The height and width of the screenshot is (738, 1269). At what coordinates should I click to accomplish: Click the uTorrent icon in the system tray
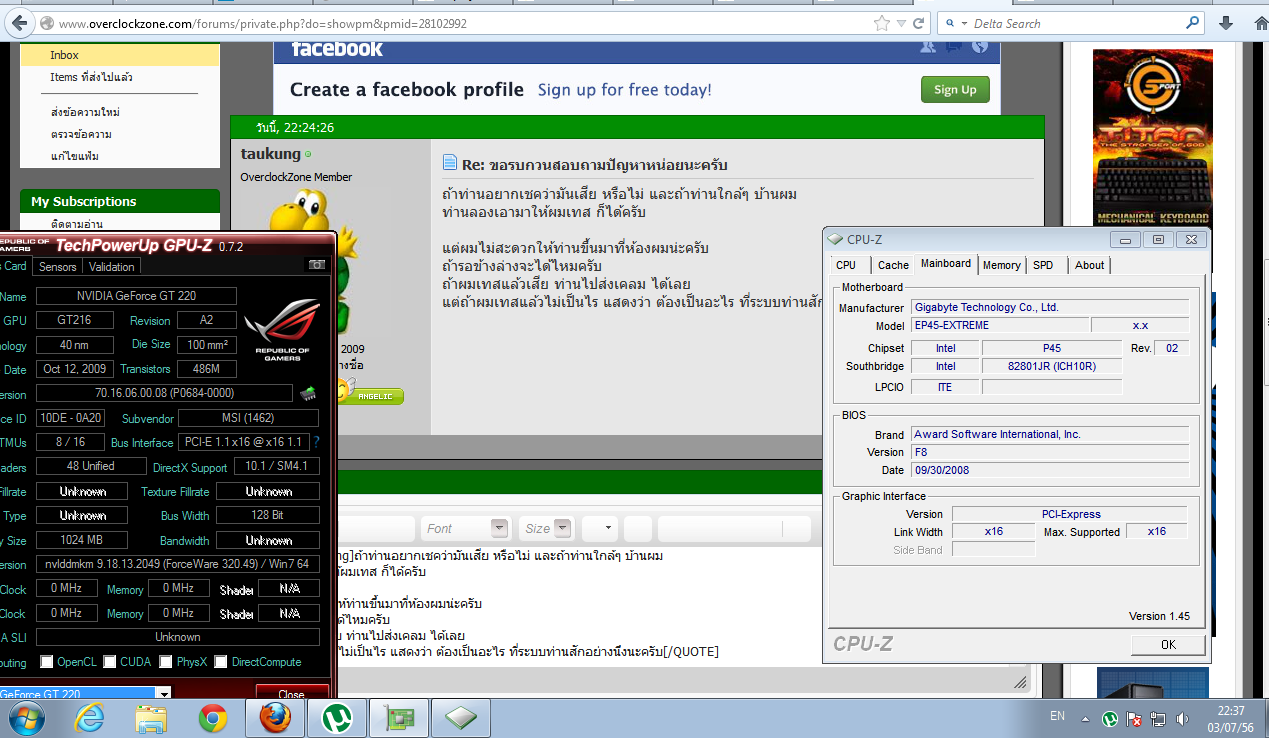pos(1110,718)
